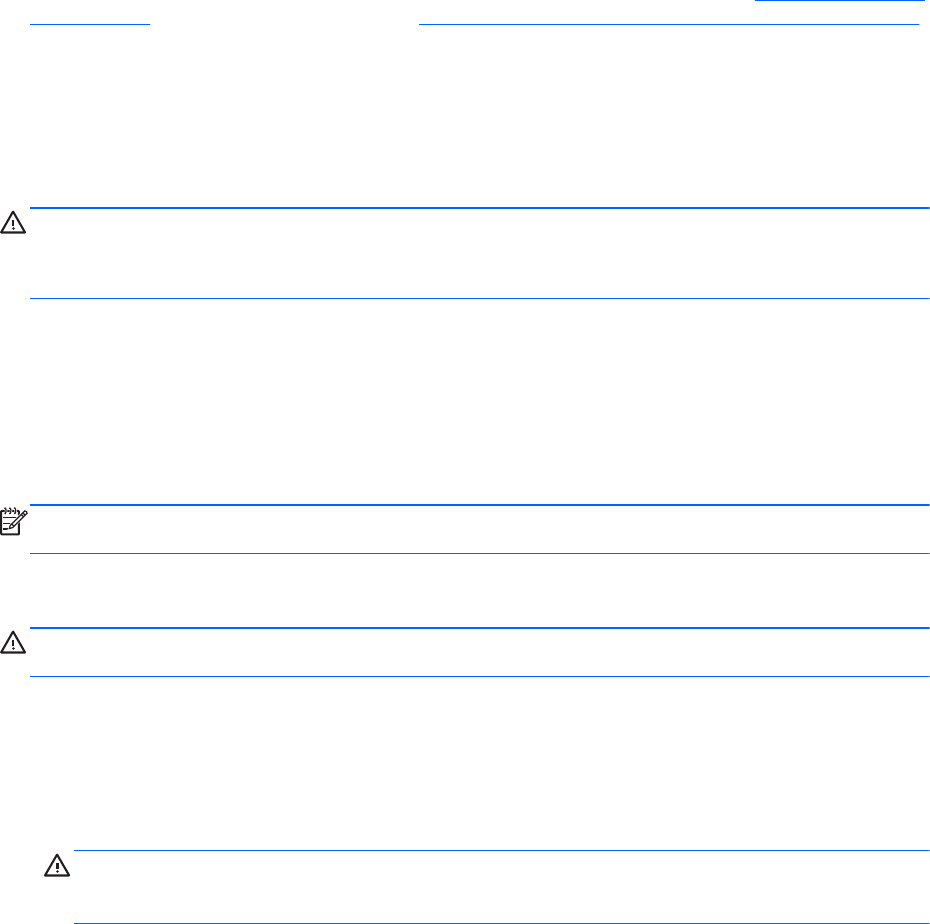
Task: Click the first caution triangle icon
Action: click(13, 222)
